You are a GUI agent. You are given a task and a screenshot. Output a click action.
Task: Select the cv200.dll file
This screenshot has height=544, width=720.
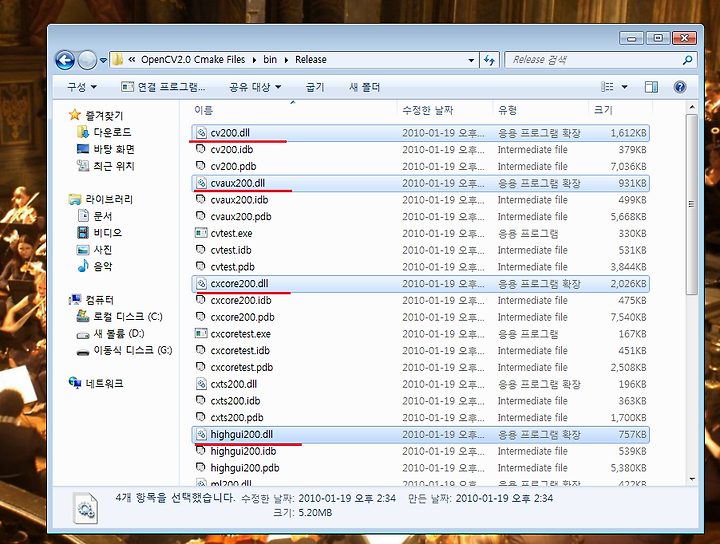(420, 133)
